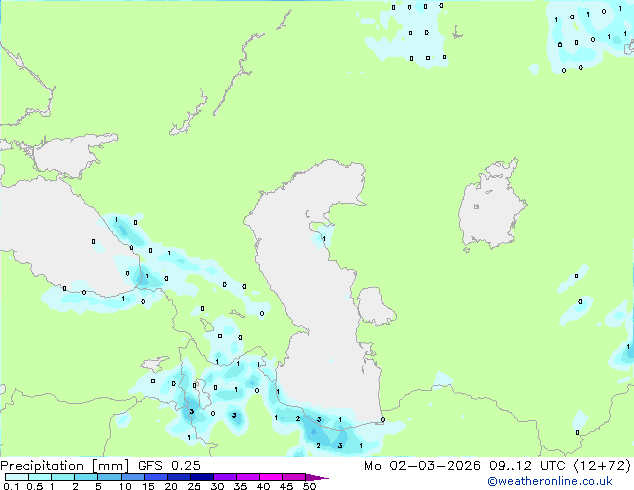The height and width of the screenshot is (490, 634).
Task: Click the 0.5–1 mm legend swatch
Action: [x=40, y=477]
